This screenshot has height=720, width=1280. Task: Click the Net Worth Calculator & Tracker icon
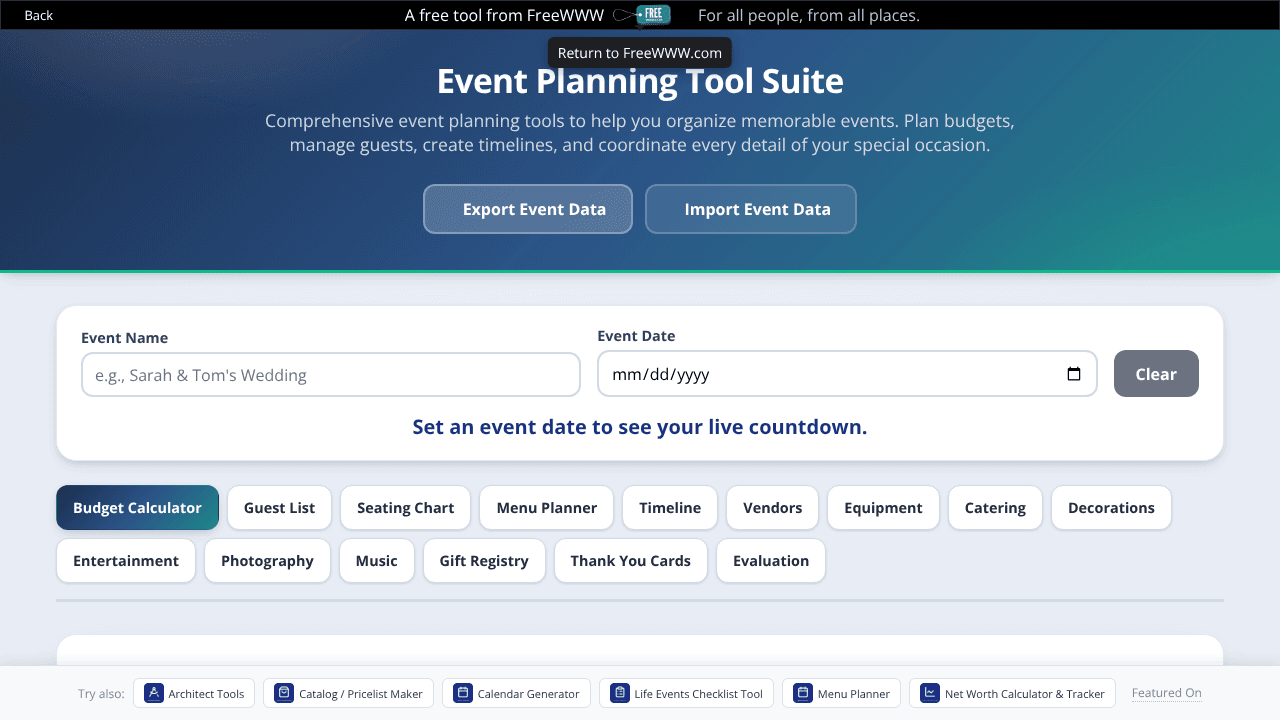tap(930, 693)
